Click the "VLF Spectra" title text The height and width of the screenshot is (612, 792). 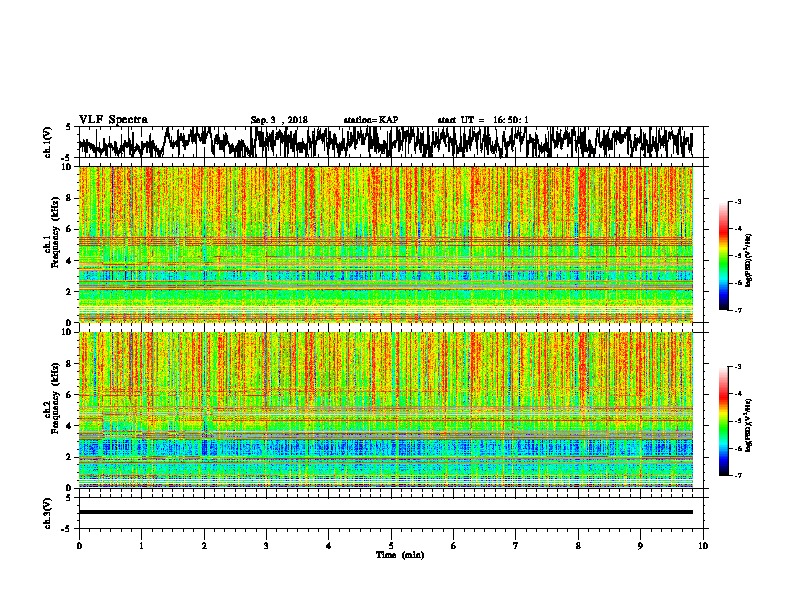[113, 120]
